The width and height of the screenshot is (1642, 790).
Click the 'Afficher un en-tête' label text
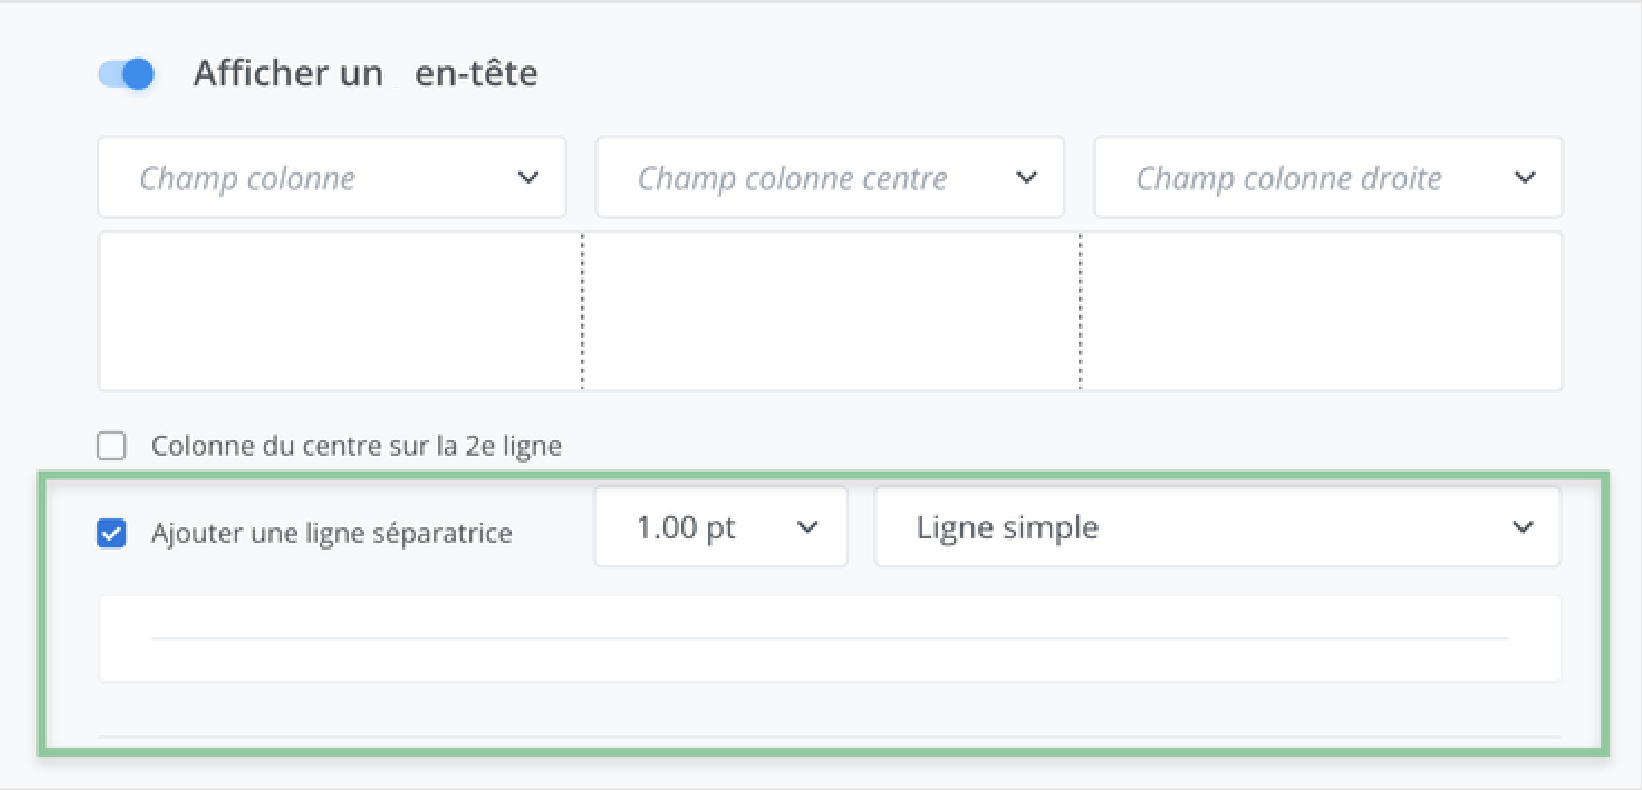coord(365,74)
